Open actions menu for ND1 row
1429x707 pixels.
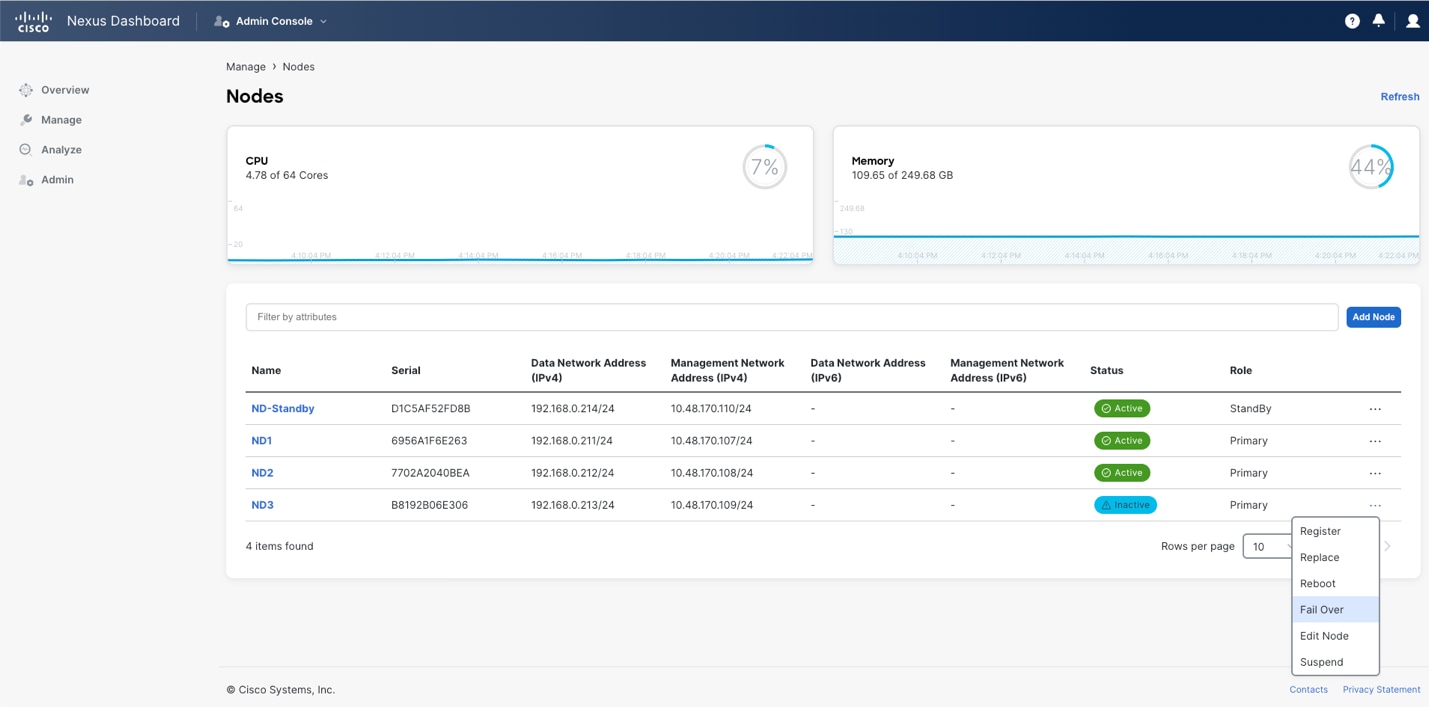coord(1375,441)
